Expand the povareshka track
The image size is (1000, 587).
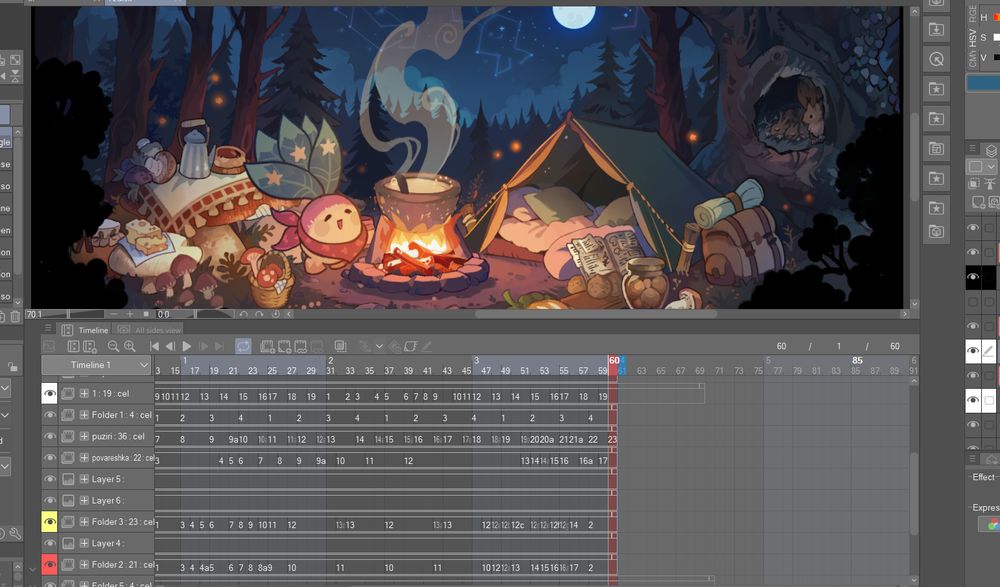(84, 458)
